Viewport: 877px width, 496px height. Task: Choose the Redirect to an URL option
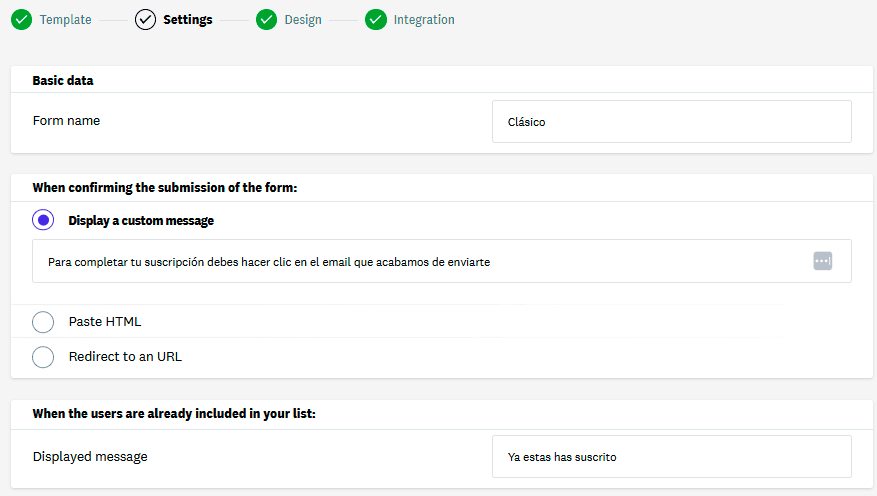coord(43,357)
